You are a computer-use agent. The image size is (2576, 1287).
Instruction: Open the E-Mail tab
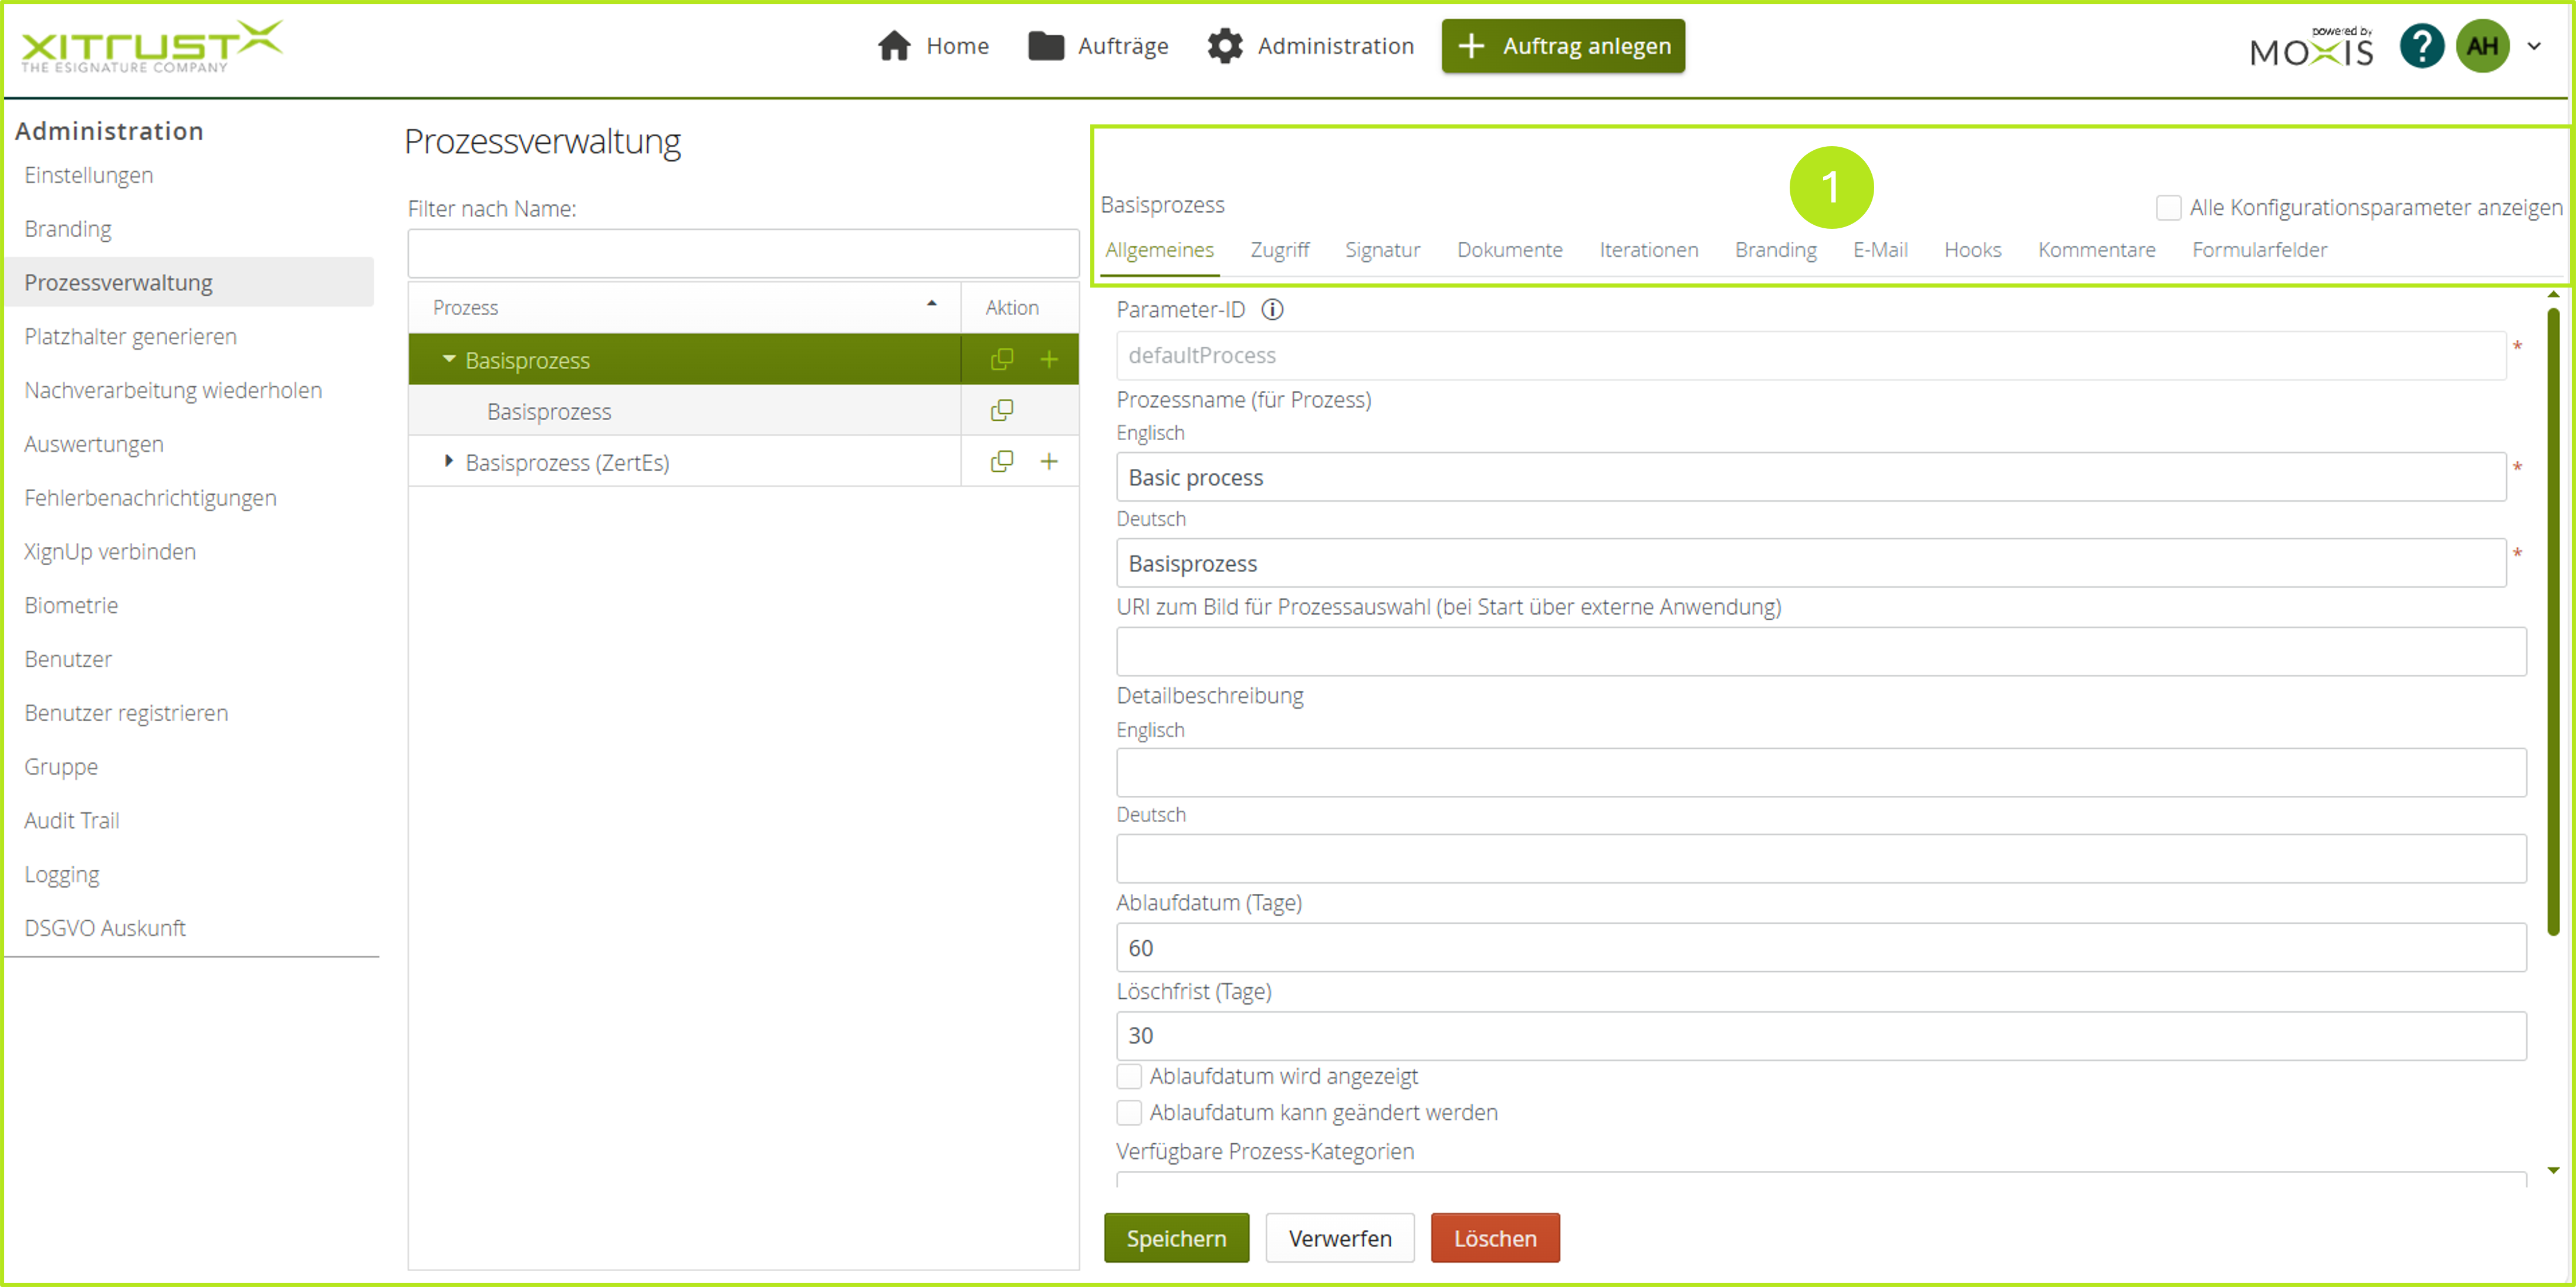click(1879, 250)
